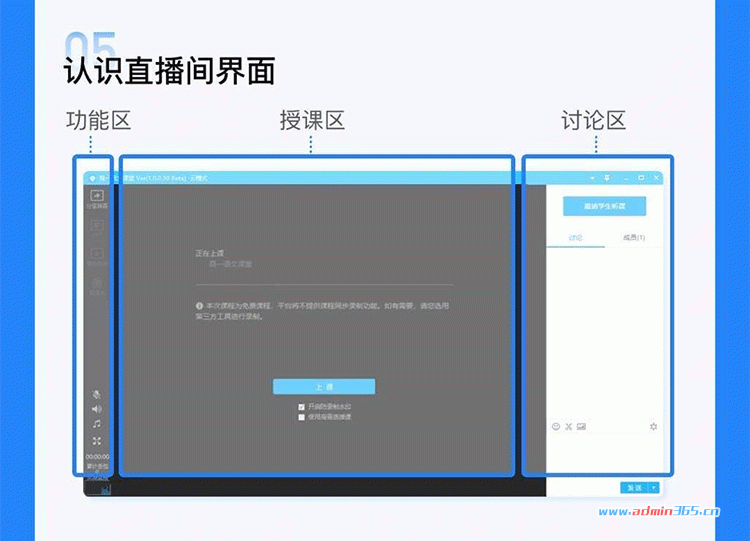Click the blue 上课 start class button
The width and height of the screenshot is (750, 541).
[324, 386]
